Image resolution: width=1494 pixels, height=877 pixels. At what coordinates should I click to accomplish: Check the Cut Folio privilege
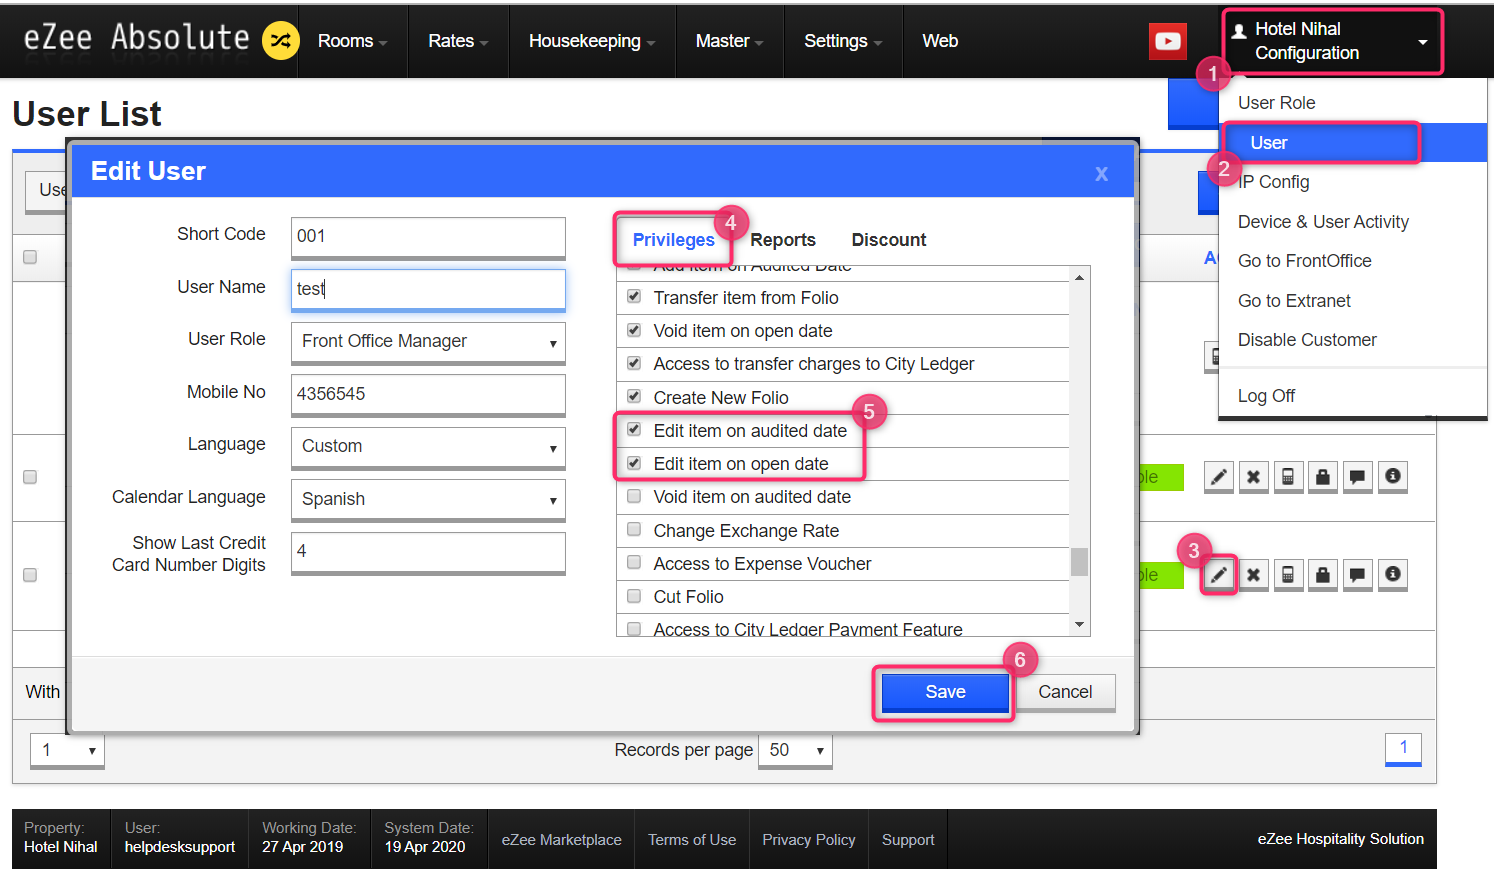point(634,596)
